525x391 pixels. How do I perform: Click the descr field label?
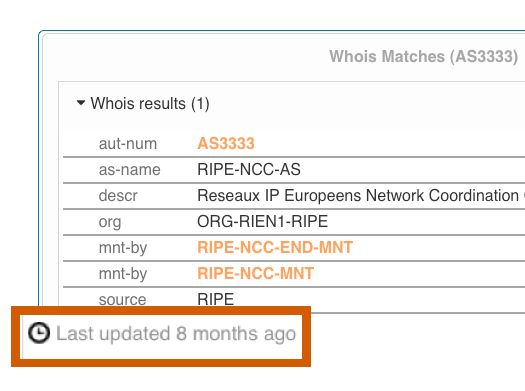click(x=118, y=196)
